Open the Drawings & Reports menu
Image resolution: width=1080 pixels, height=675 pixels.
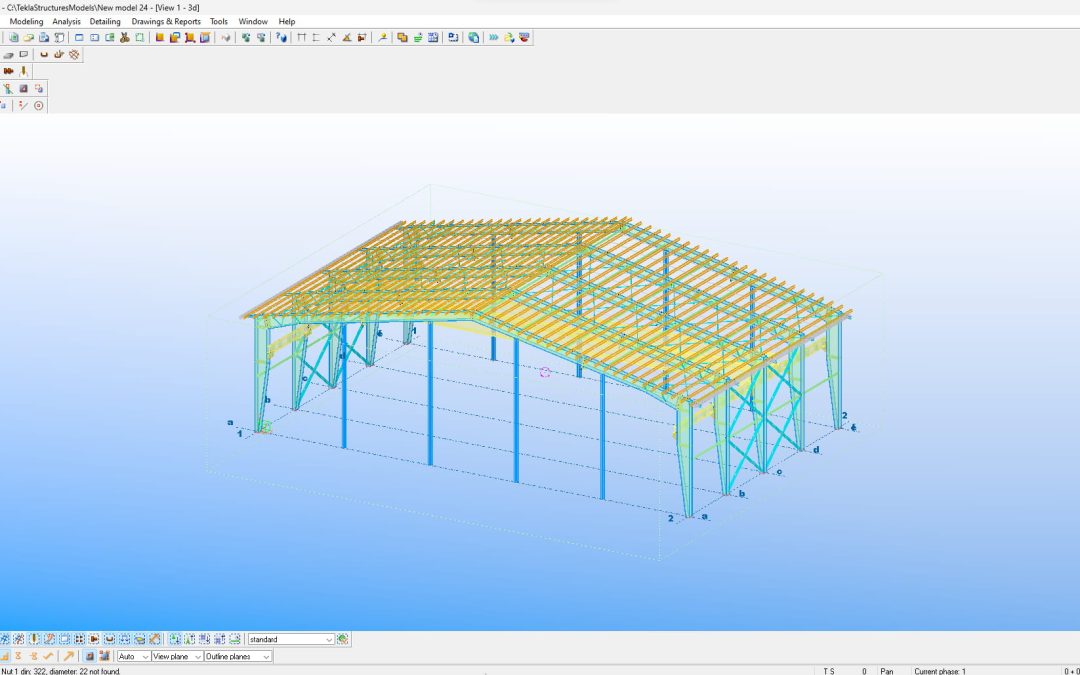pos(166,21)
